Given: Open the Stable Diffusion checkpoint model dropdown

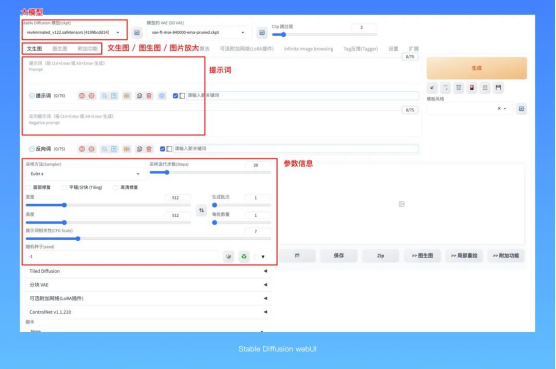Looking at the screenshot, I should coord(73,32).
